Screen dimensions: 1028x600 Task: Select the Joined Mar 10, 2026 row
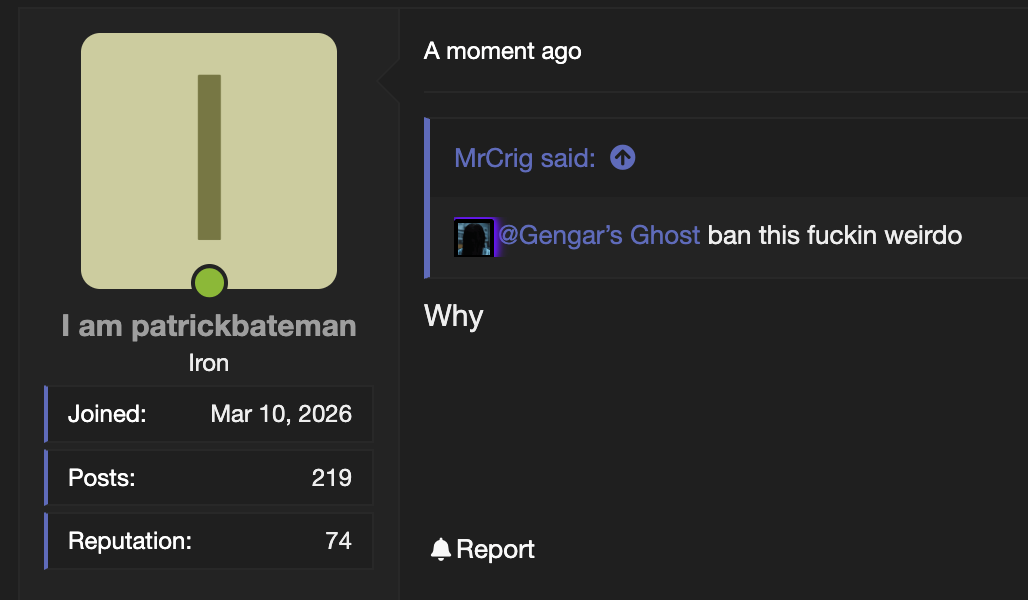(209, 414)
